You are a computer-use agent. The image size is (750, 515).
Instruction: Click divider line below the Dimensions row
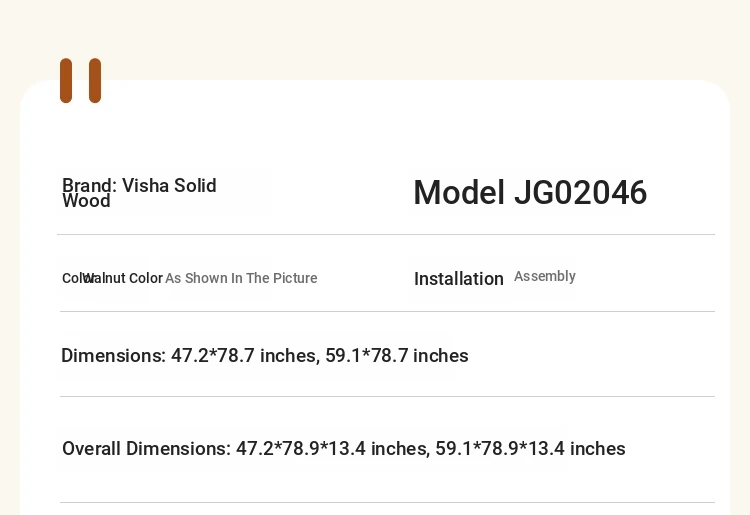tap(387, 396)
